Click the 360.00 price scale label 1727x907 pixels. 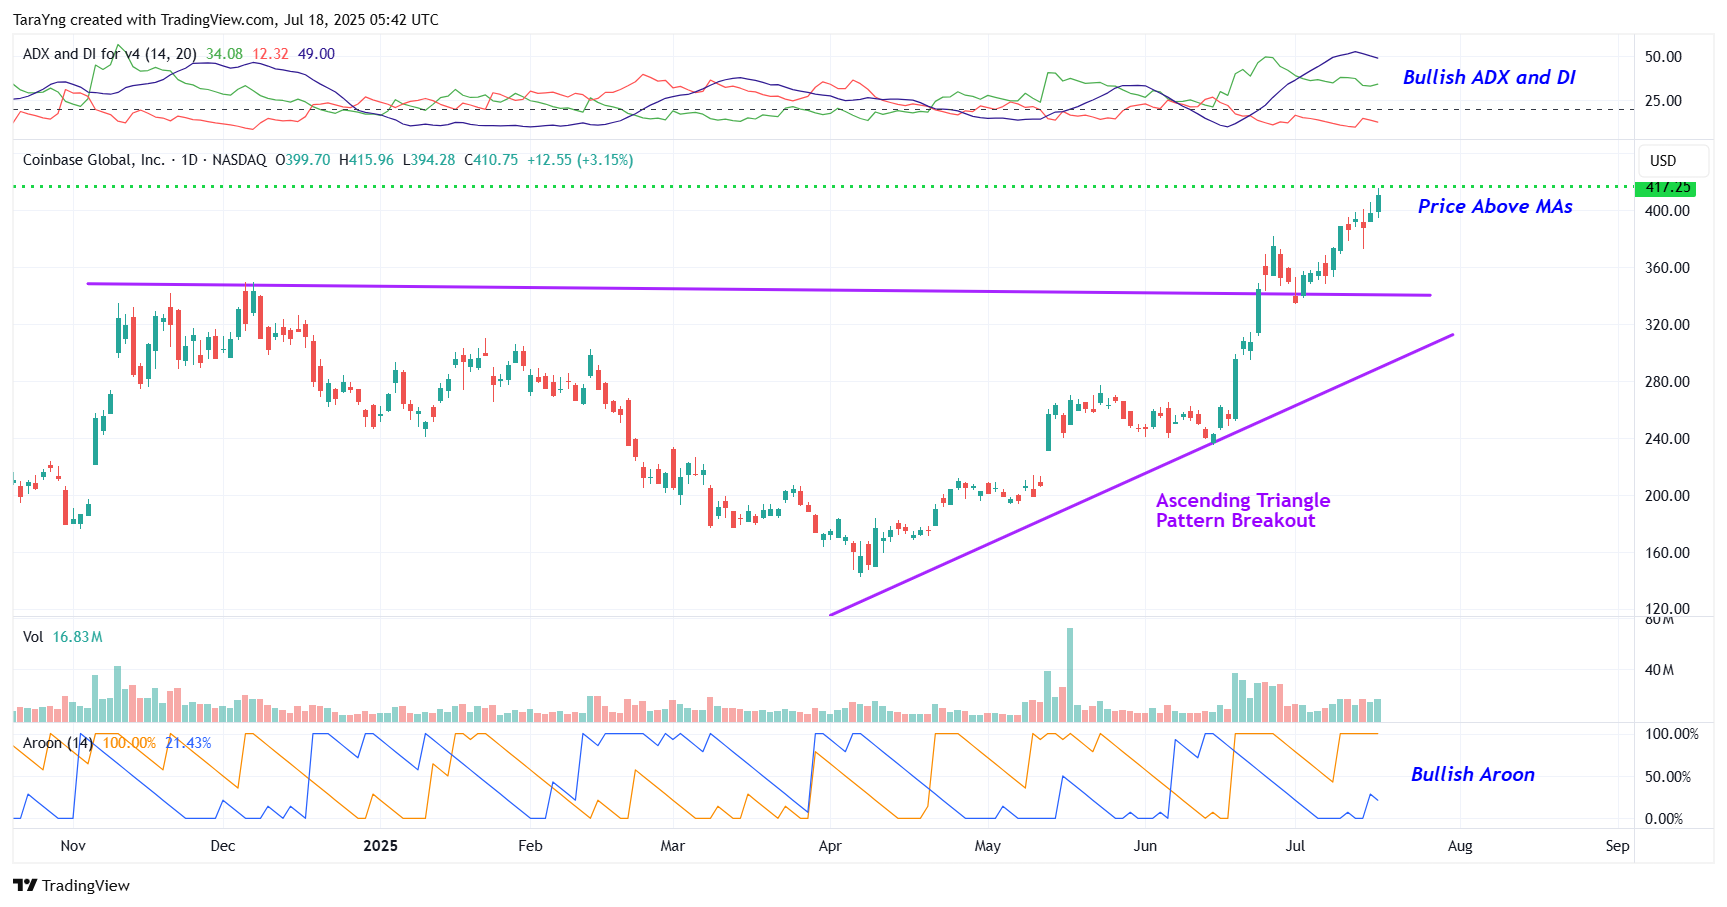1667,268
